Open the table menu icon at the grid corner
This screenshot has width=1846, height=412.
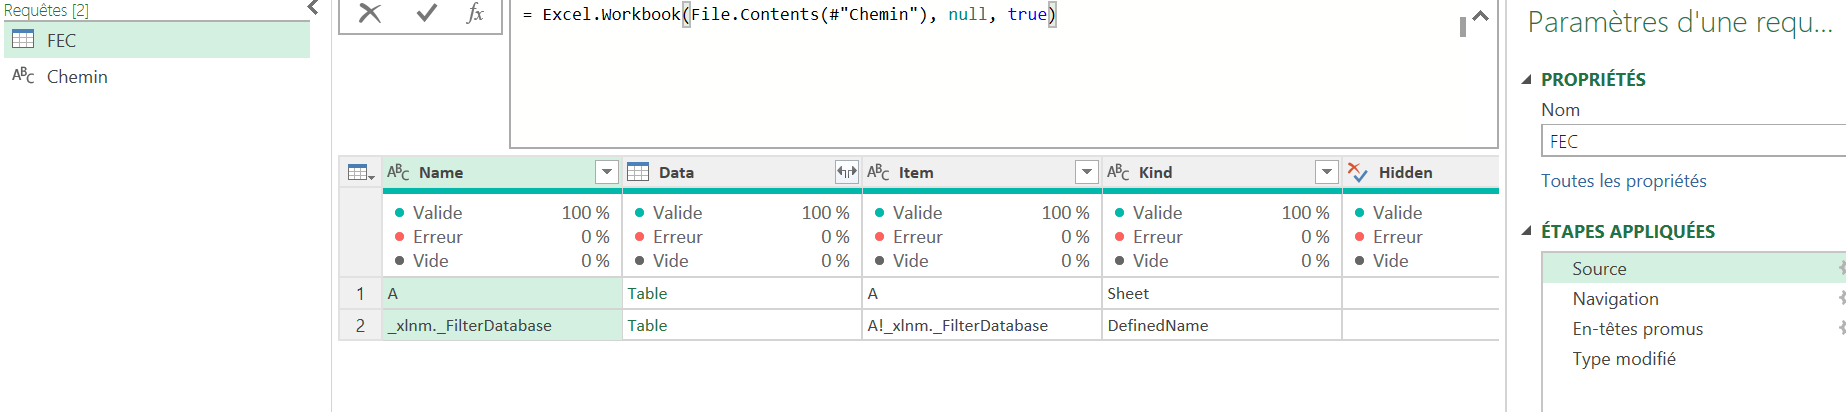pyautogui.click(x=360, y=172)
